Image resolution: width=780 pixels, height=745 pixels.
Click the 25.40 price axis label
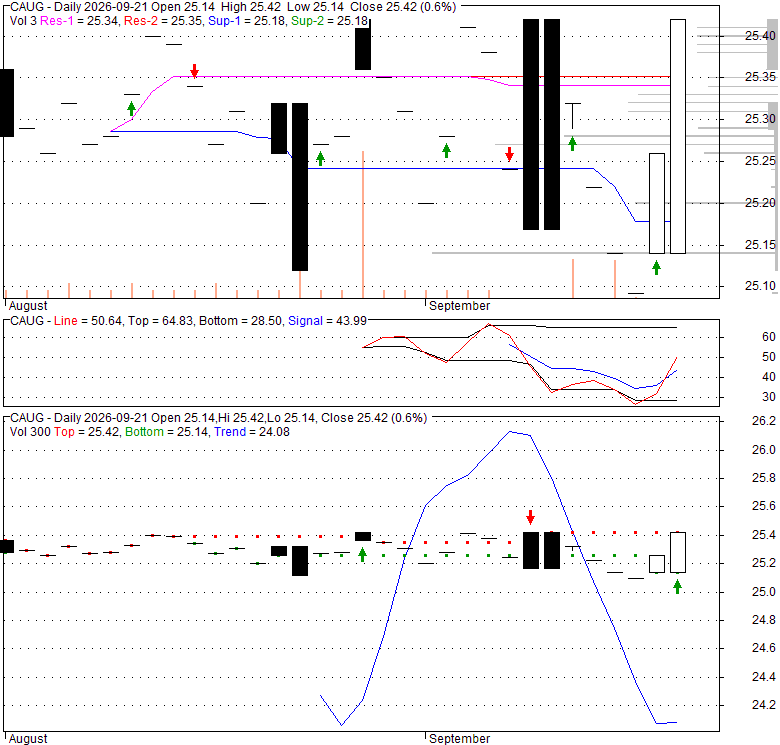click(760, 35)
